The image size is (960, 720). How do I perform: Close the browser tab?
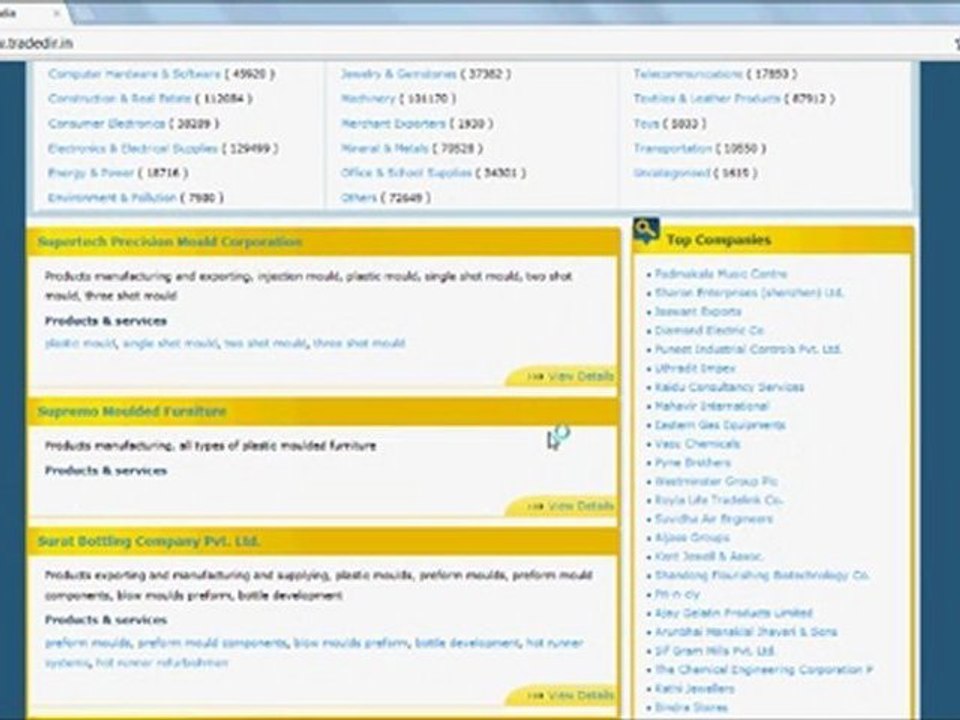(x=56, y=13)
